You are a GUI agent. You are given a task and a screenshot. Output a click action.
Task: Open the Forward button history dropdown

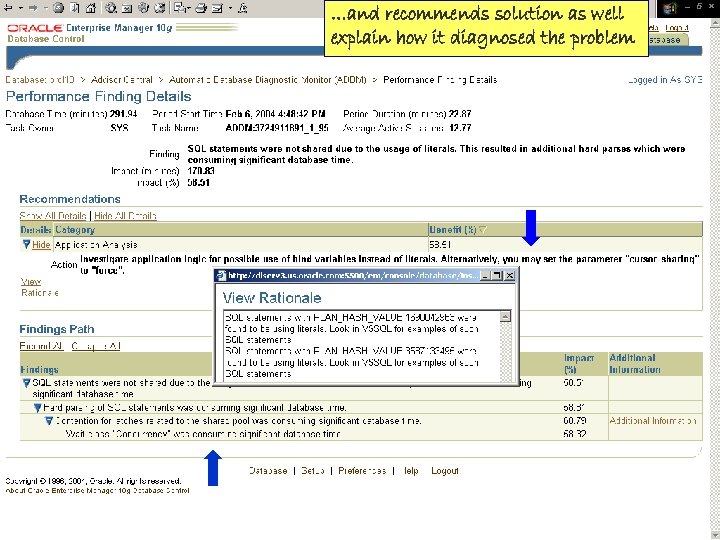pyautogui.click(x=45, y=8)
